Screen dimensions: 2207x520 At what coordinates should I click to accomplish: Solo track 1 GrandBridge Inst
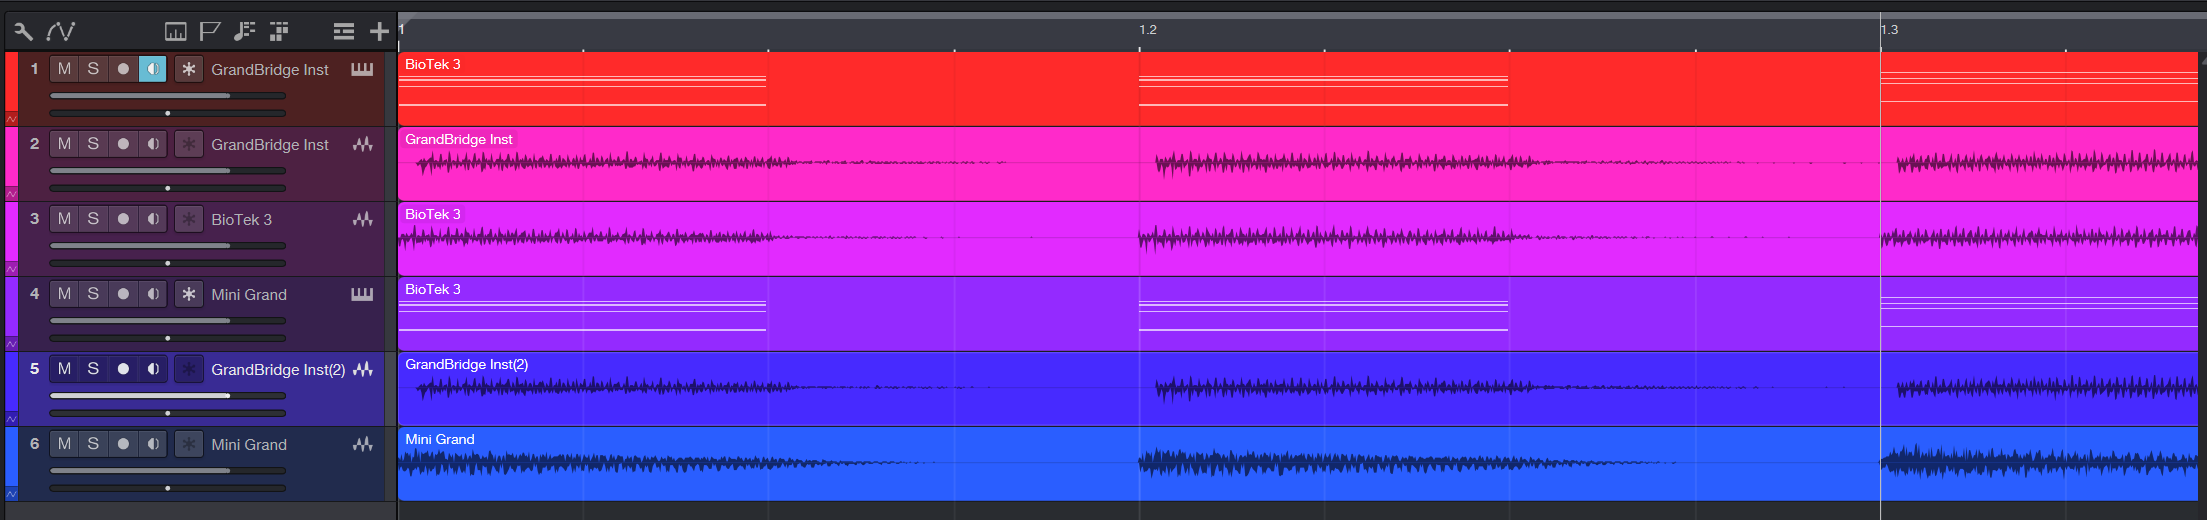pos(93,69)
